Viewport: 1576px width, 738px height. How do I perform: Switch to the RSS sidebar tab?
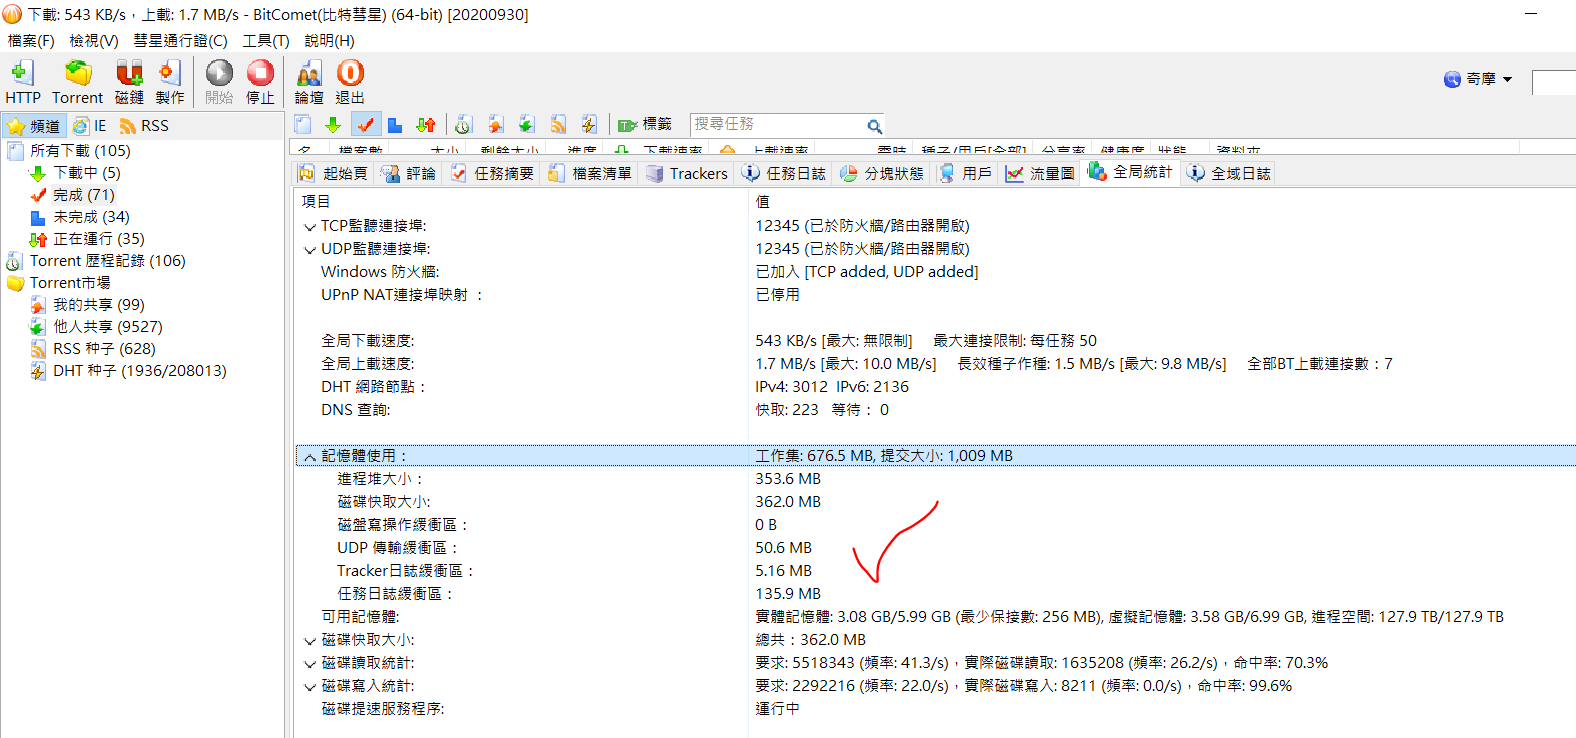[144, 126]
